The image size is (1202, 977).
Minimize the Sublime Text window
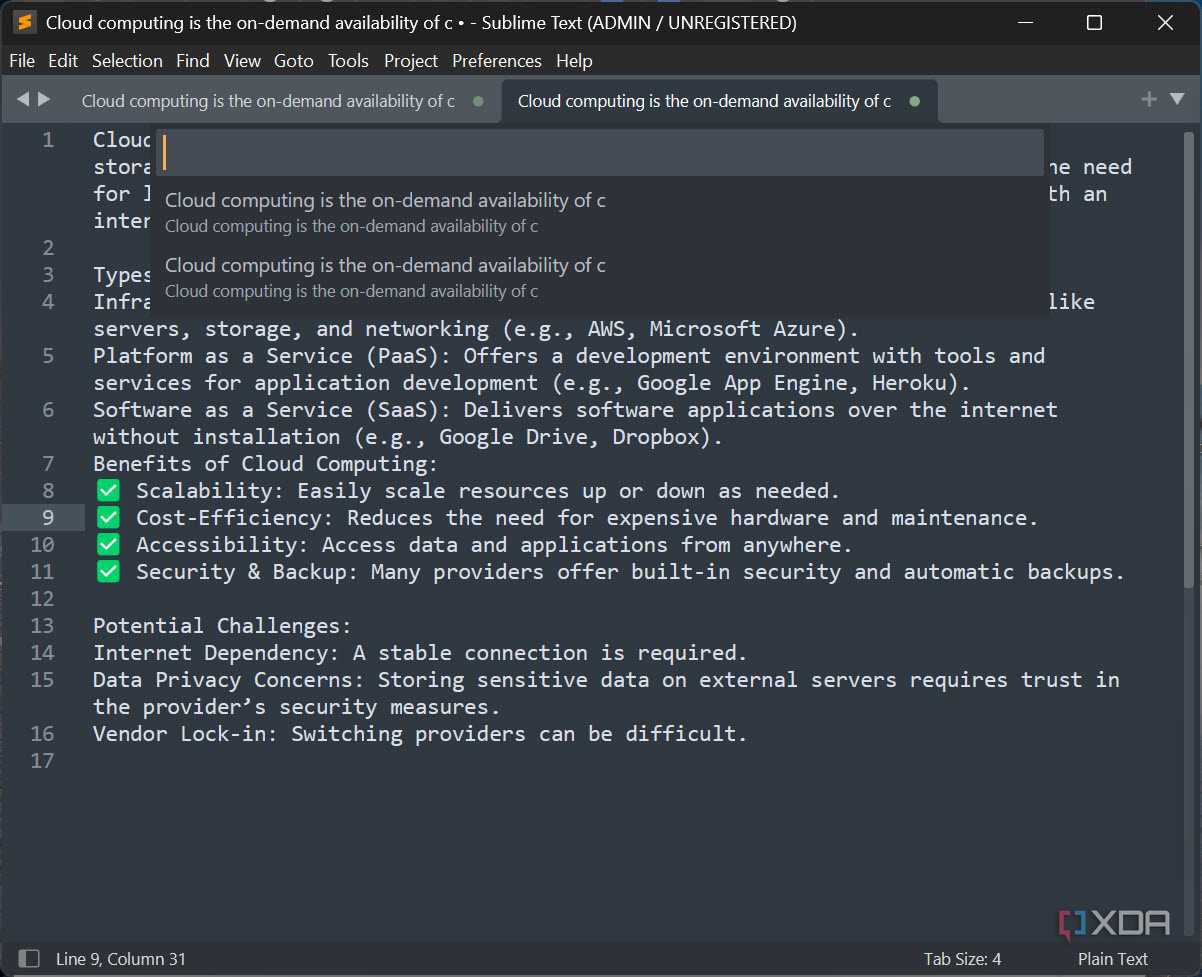click(1023, 22)
